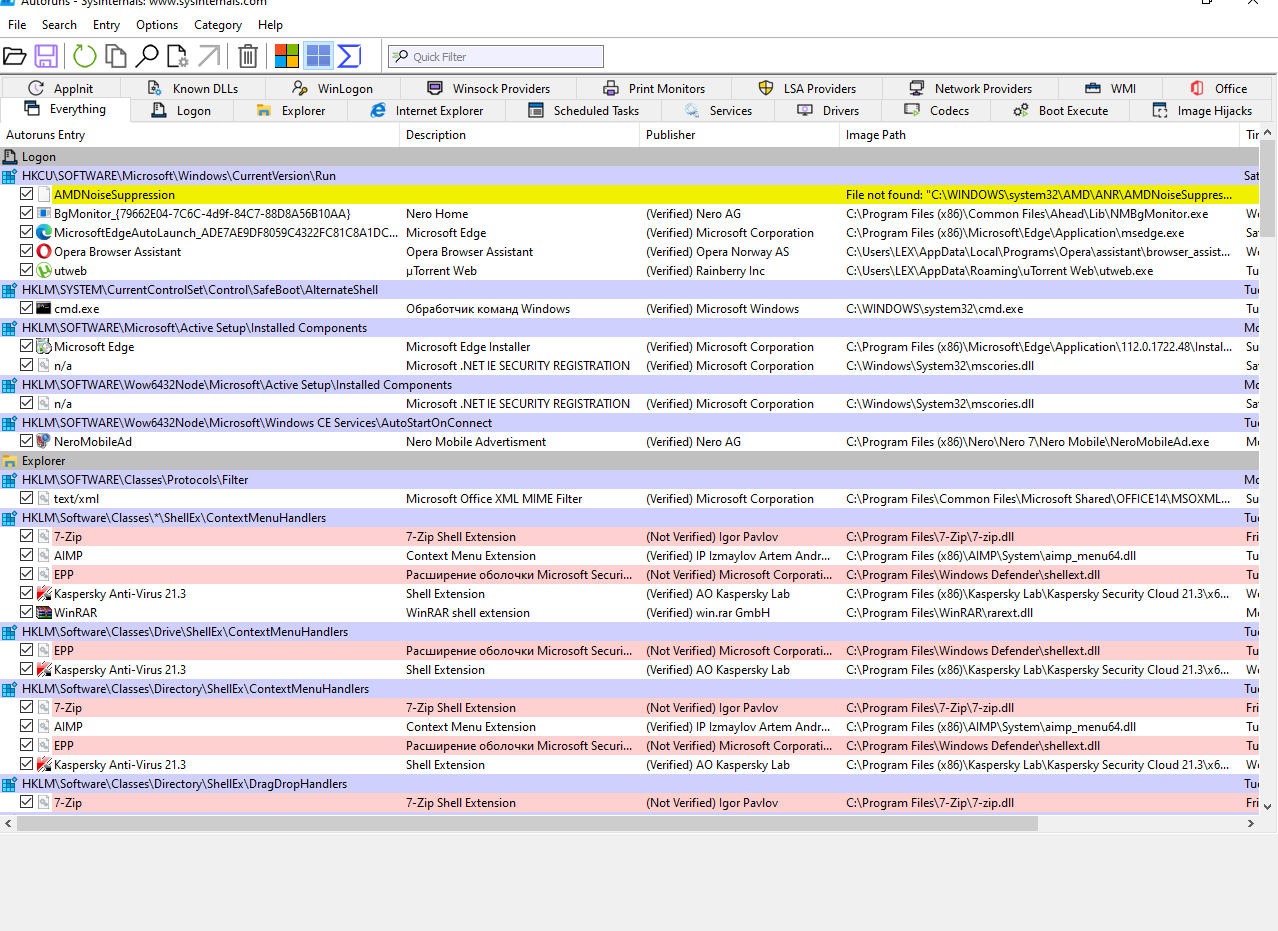Open the Entry menu
The height and width of the screenshot is (931, 1278).
106,25
